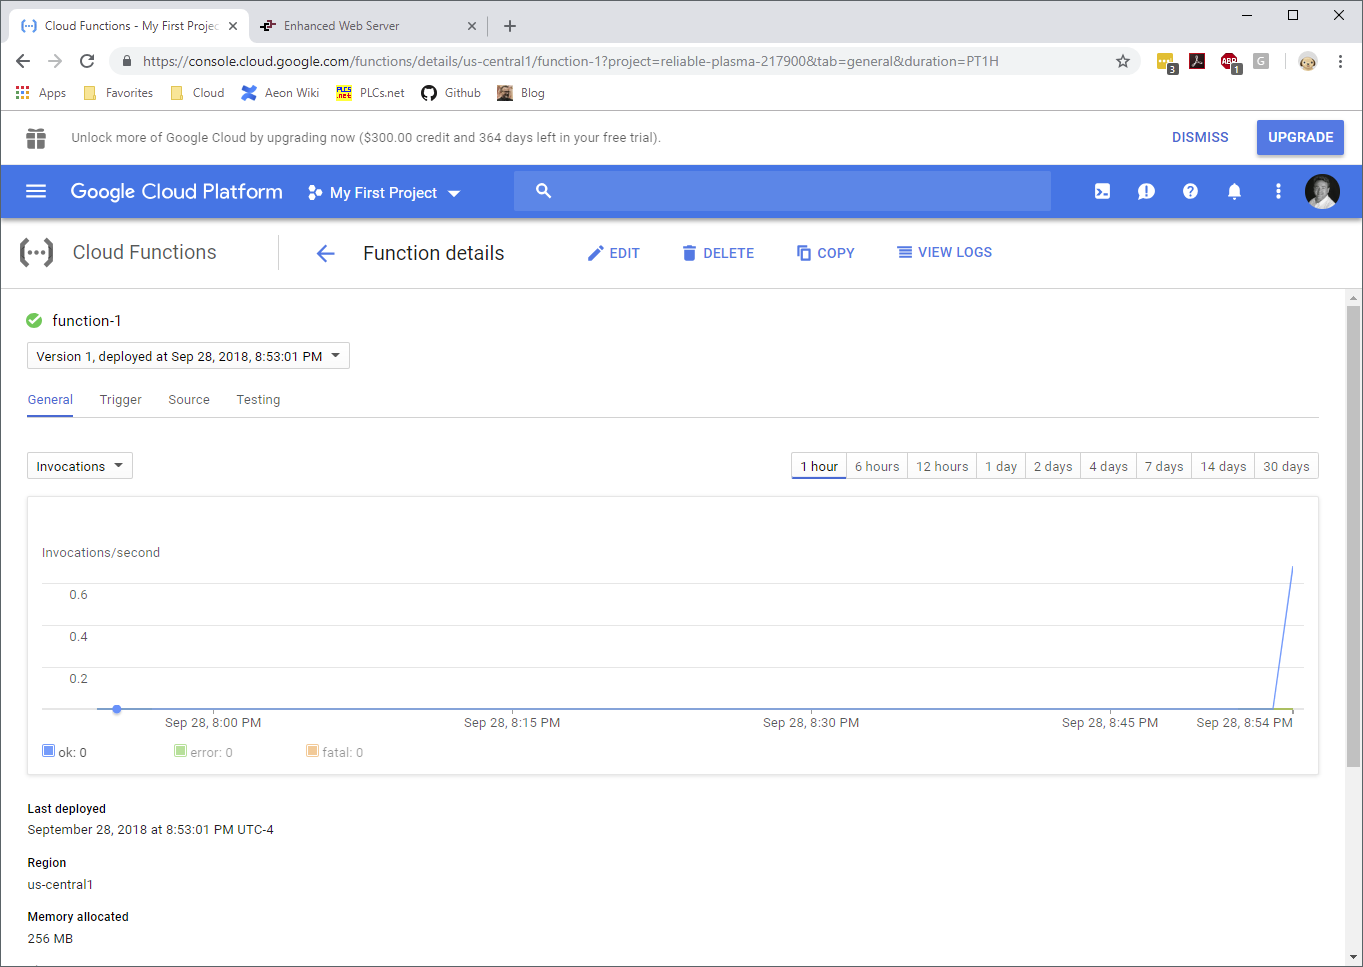This screenshot has height=967, width=1363.
Task: Open the Github bookmark
Action: (451, 93)
